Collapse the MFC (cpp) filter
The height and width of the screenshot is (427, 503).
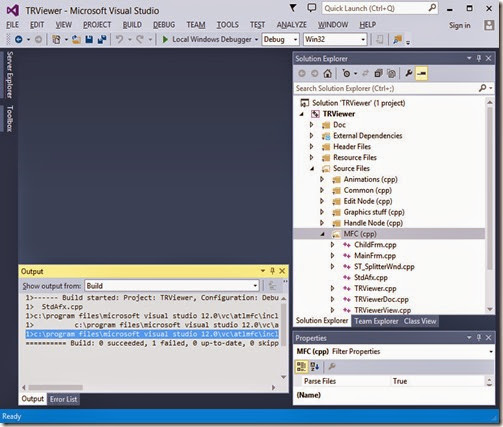click(322, 234)
